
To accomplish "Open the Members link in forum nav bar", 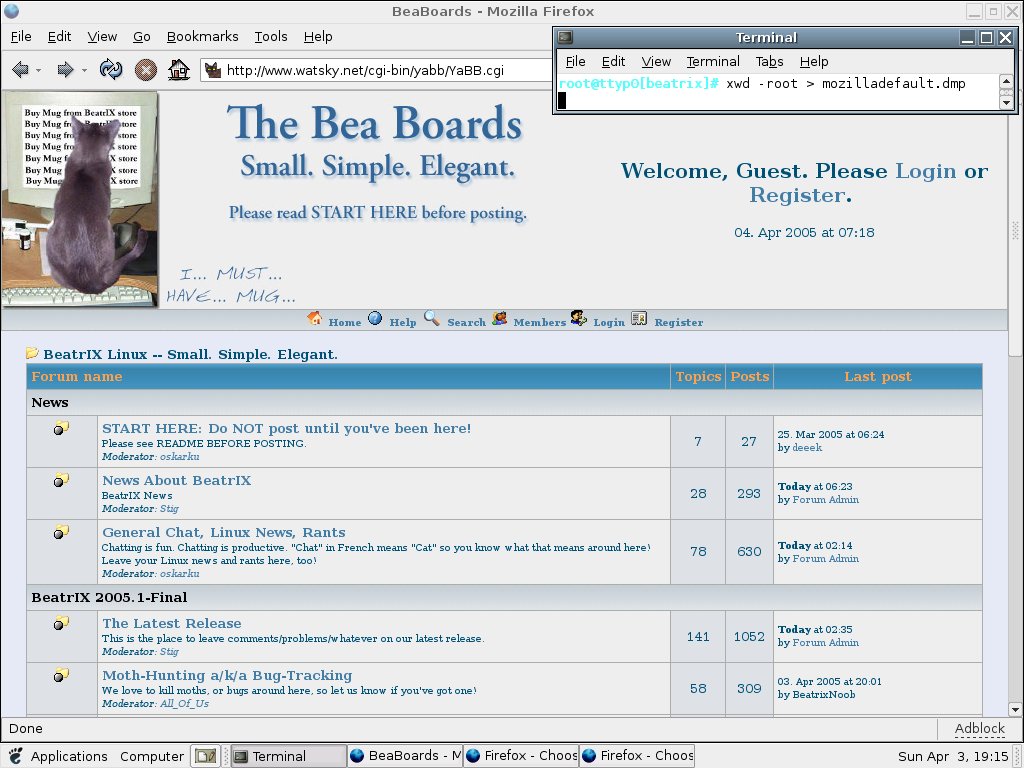I will pos(539,322).
